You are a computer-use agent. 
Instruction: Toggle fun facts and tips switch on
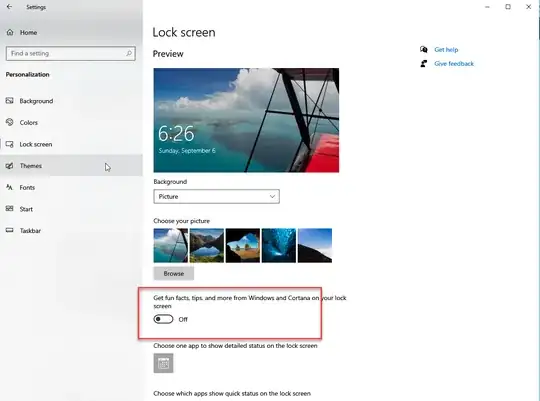pyautogui.click(x=163, y=319)
